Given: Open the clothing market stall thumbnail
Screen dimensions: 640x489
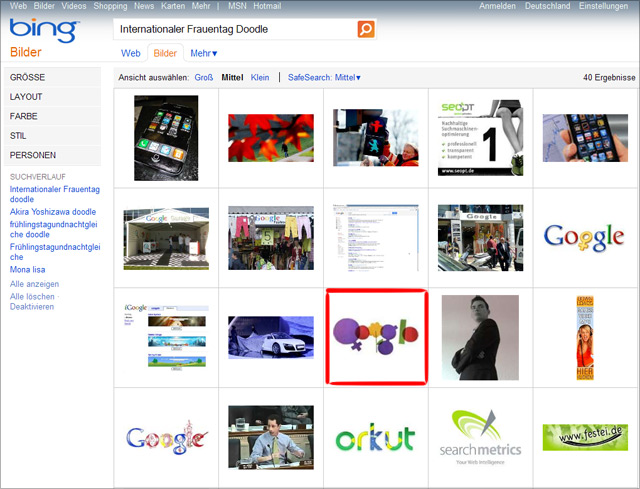Looking at the screenshot, I should click(x=271, y=238).
